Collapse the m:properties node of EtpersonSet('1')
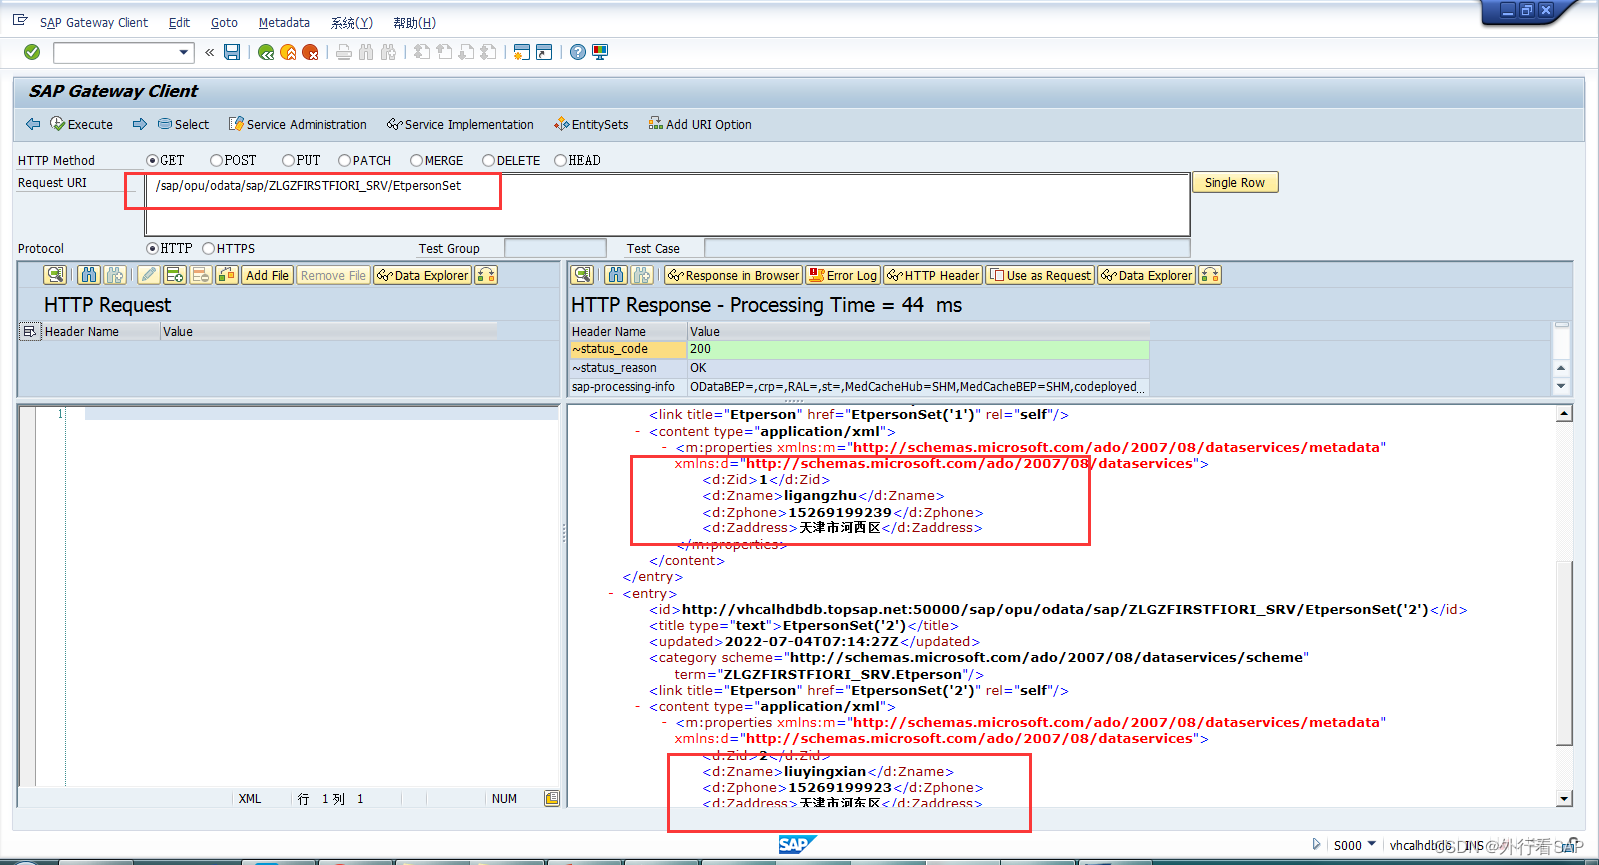This screenshot has height=865, width=1599. point(665,448)
